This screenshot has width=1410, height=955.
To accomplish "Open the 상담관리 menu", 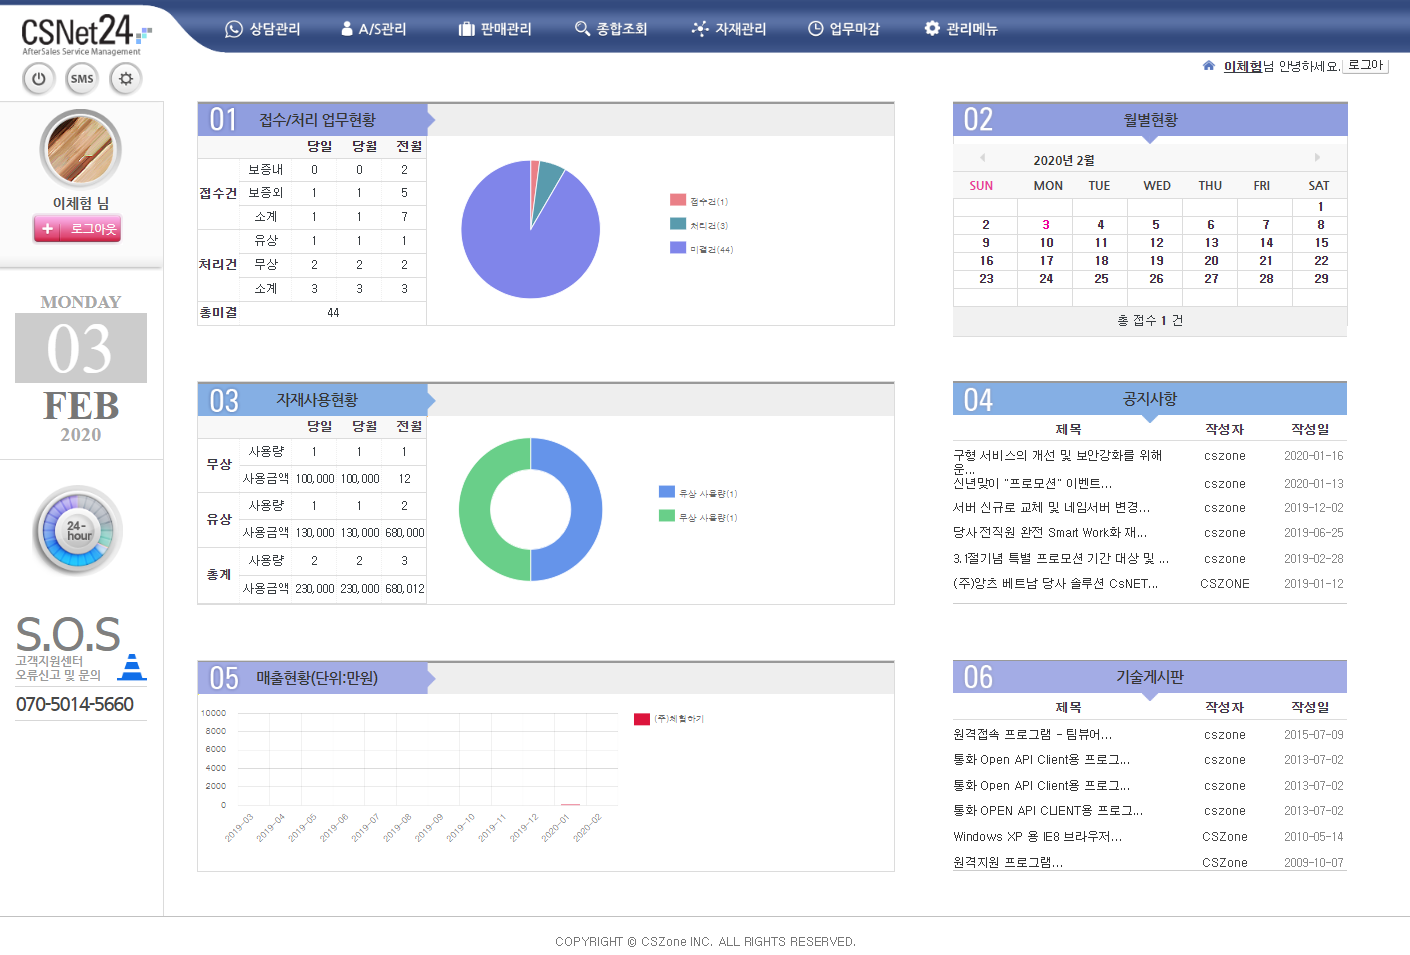I will [x=263, y=29].
